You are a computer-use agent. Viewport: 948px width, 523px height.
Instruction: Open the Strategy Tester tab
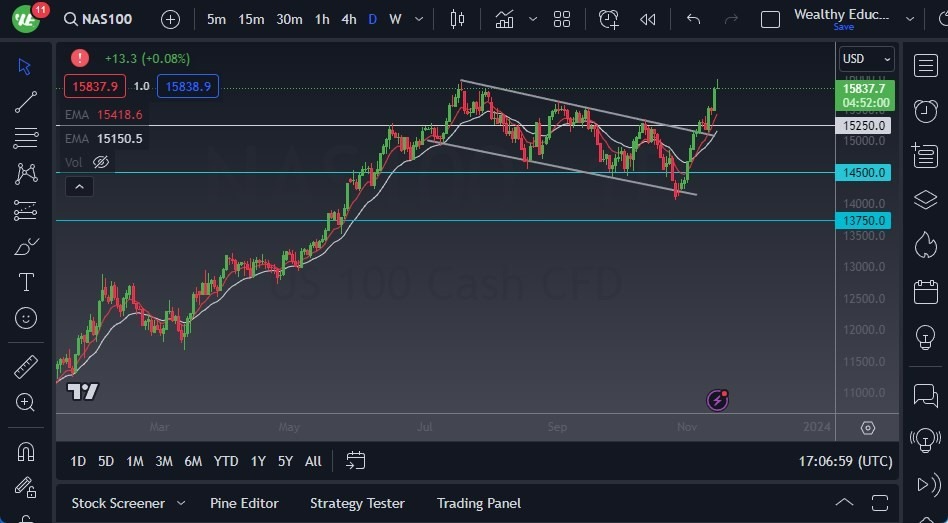click(357, 503)
